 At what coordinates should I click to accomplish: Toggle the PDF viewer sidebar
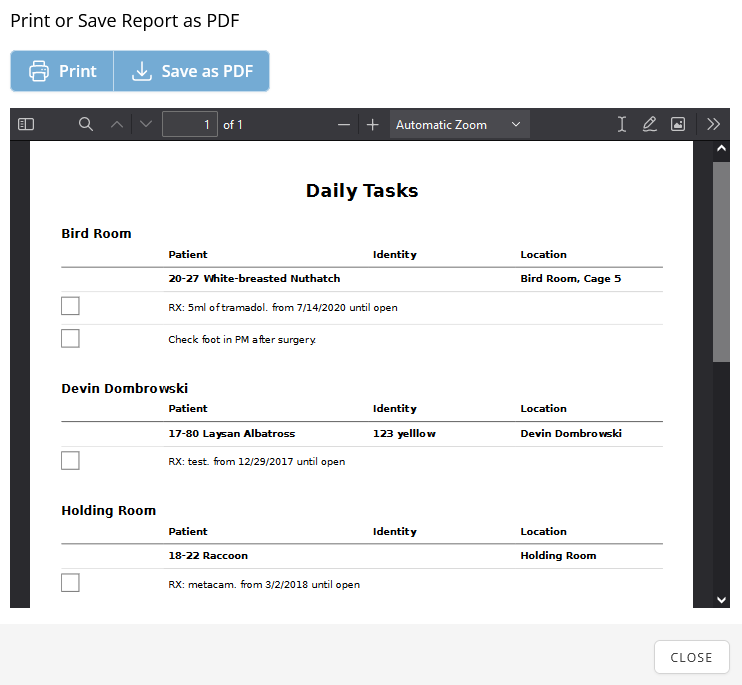(x=26, y=124)
